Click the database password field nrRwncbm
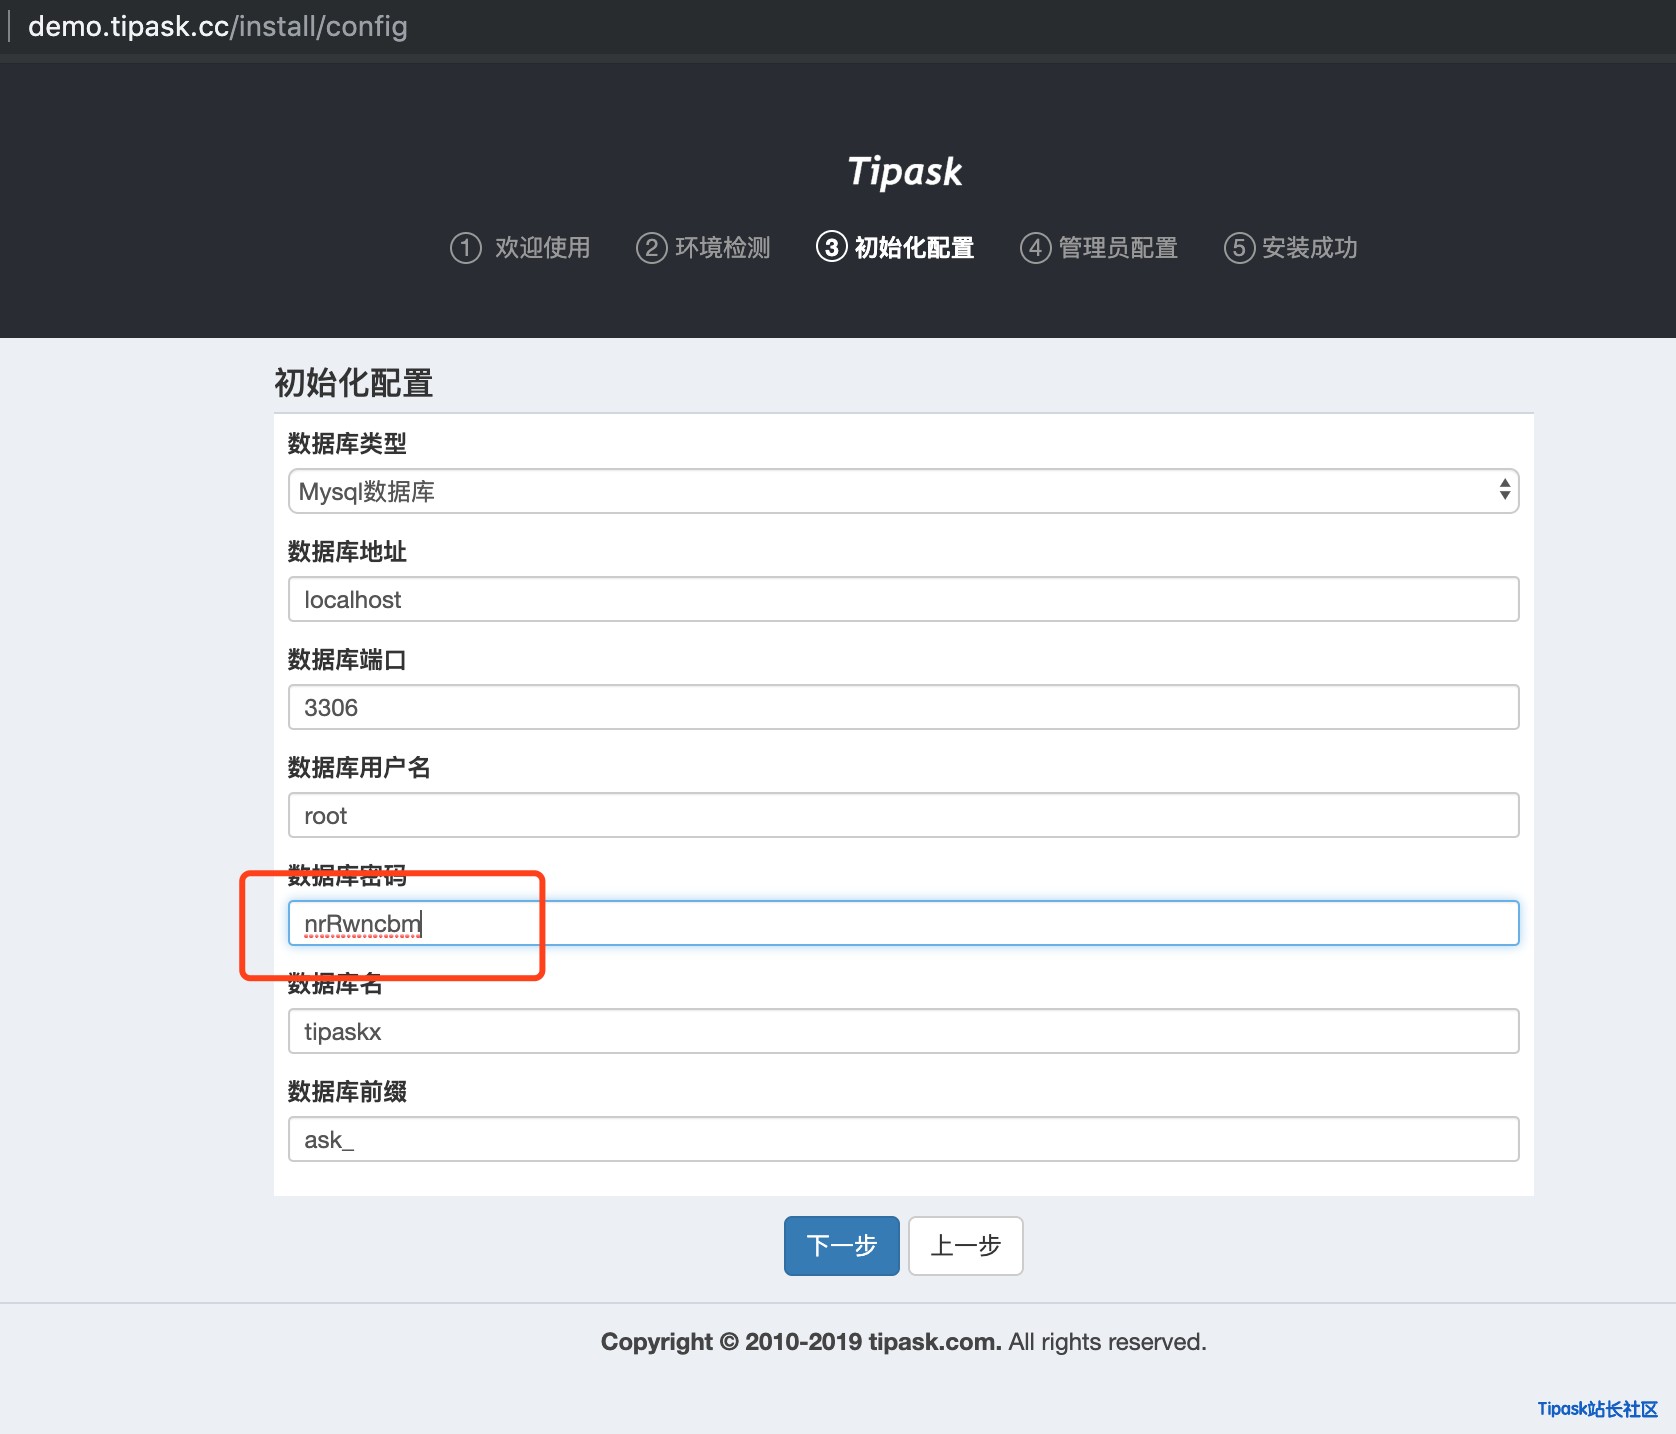Screen dimensions: 1676x1434 click(x=903, y=923)
